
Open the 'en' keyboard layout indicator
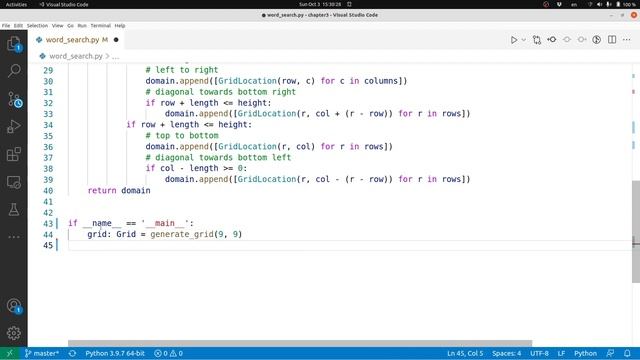(x=574, y=4)
